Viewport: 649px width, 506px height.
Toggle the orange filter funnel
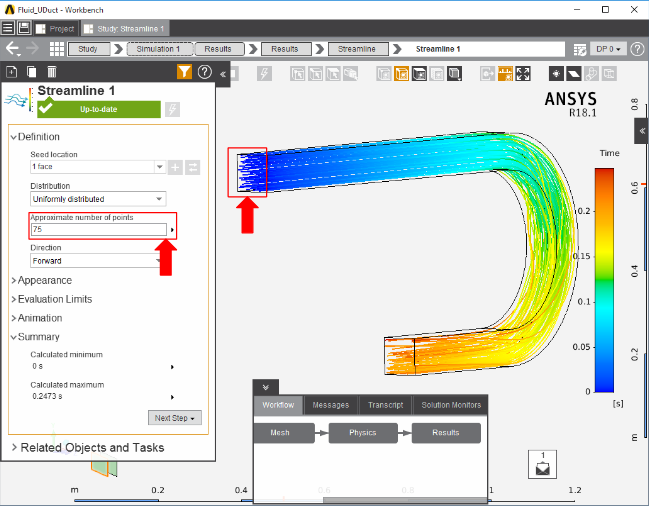coord(184,72)
